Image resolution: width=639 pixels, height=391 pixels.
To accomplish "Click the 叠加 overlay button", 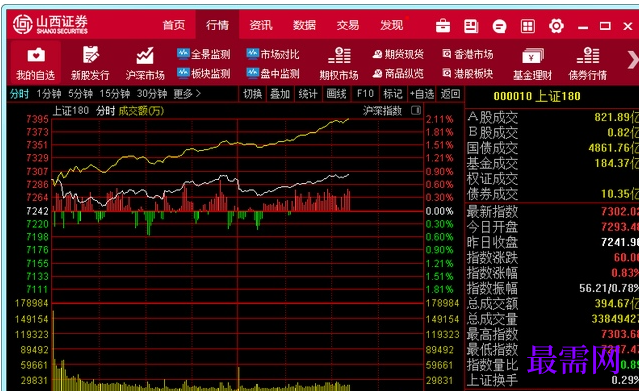I will 280,94.
